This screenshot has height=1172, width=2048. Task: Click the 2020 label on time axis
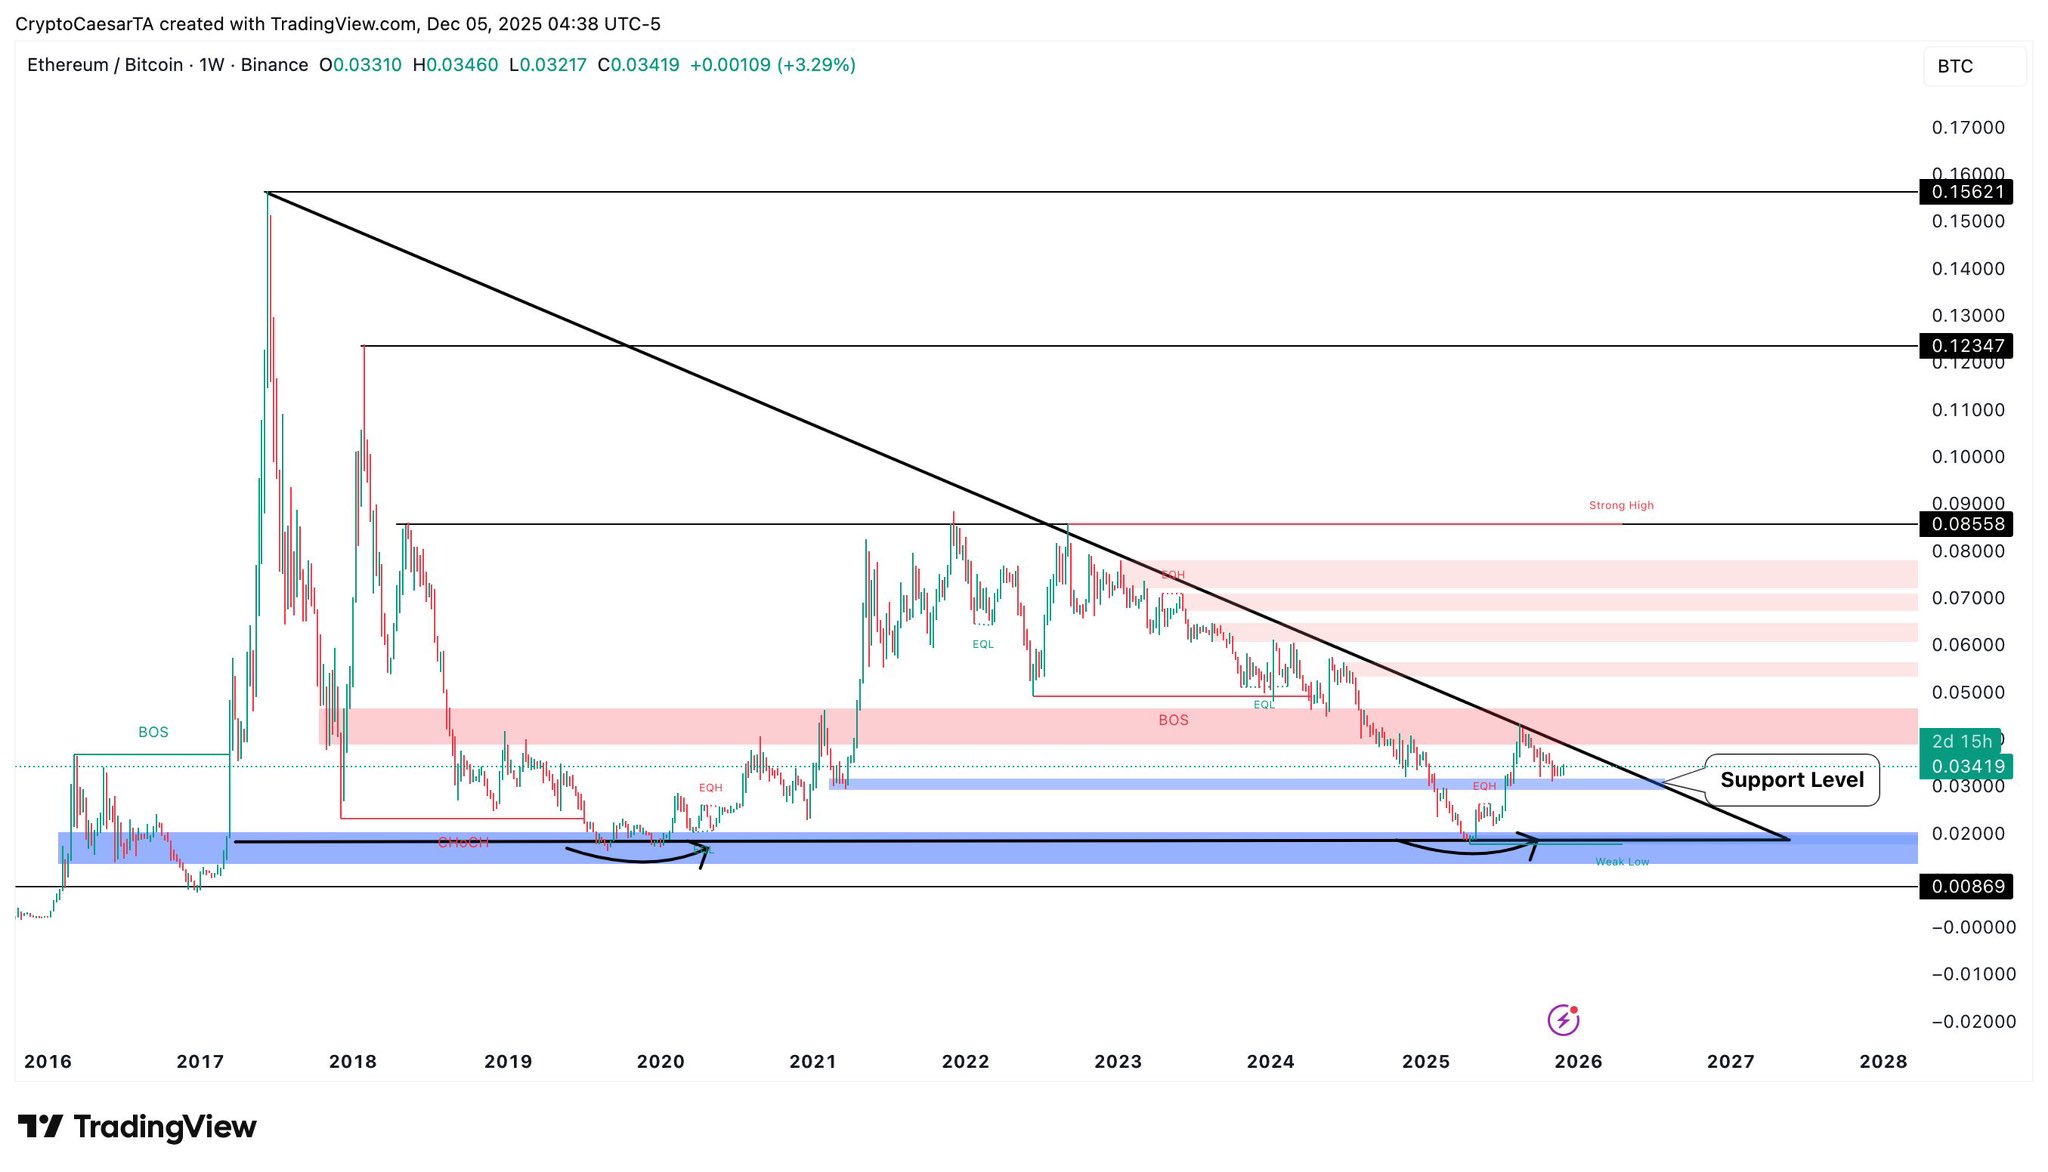point(660,1062)
